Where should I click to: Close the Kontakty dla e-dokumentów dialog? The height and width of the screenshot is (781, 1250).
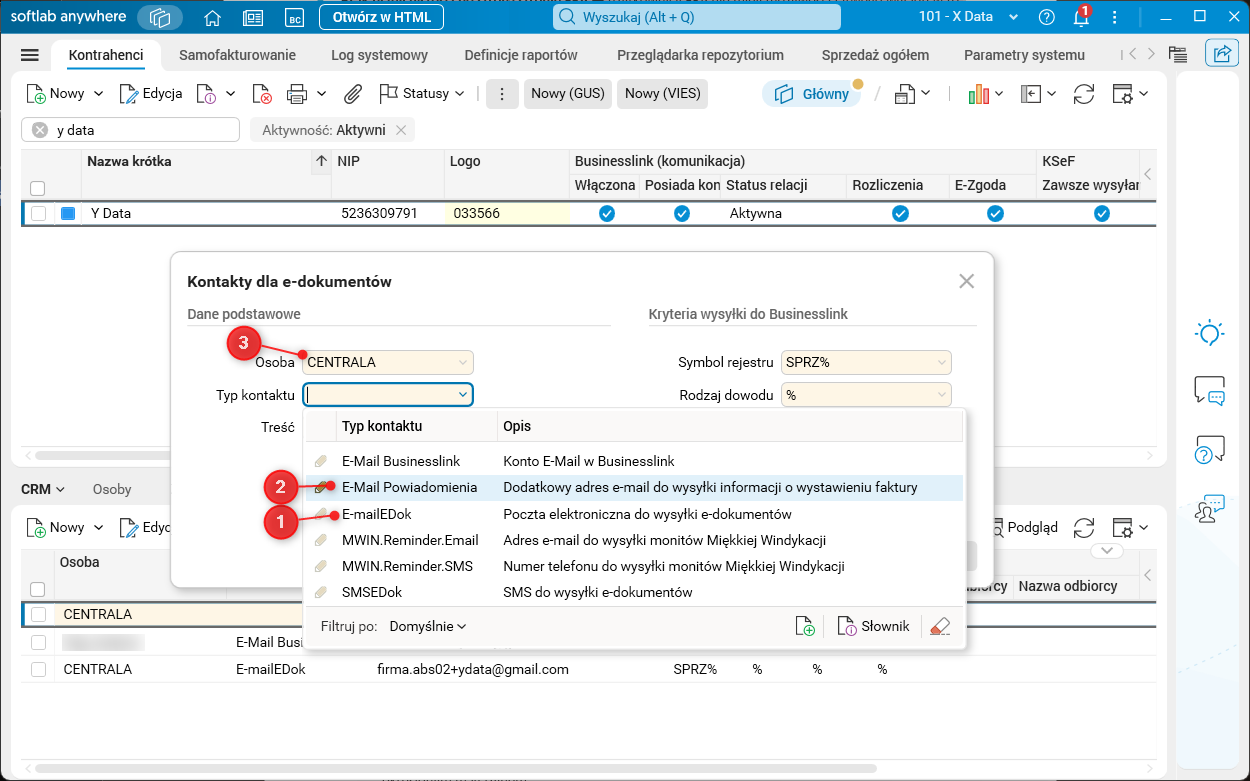[966, 281]
